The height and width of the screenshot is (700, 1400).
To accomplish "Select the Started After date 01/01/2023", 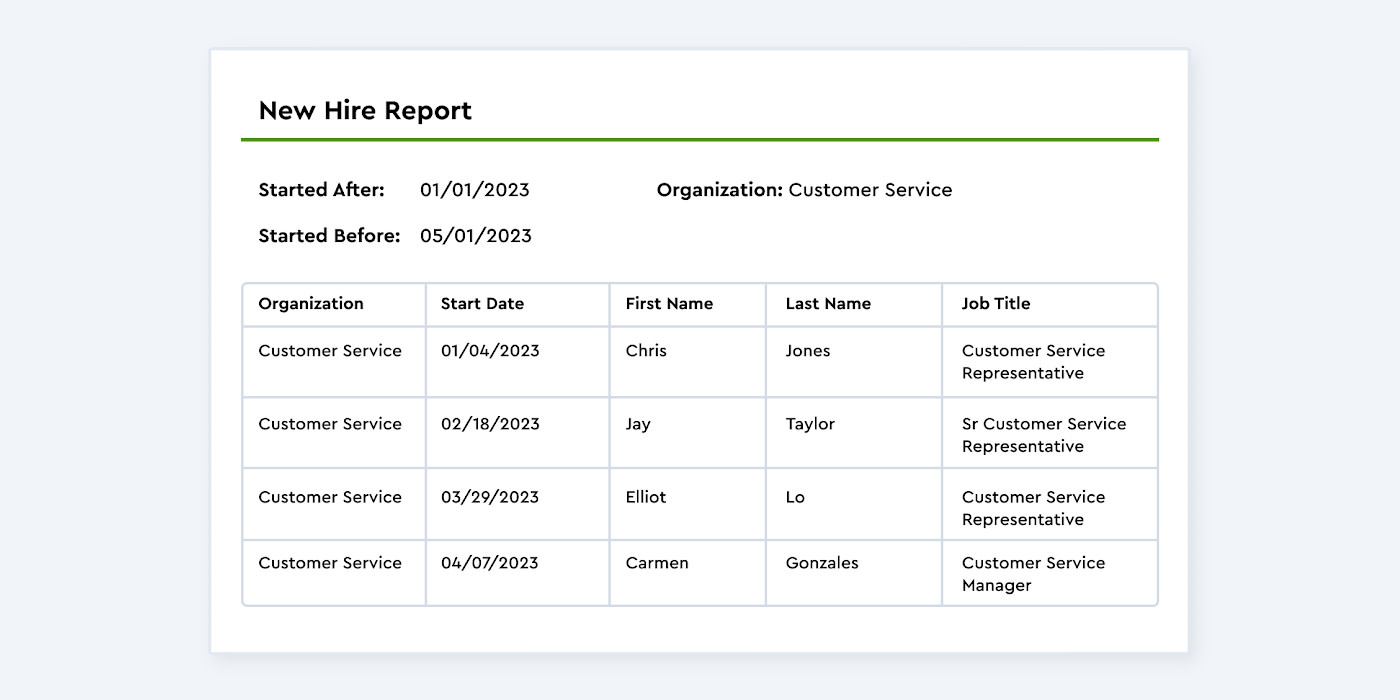I will click(x=474, y=190).
